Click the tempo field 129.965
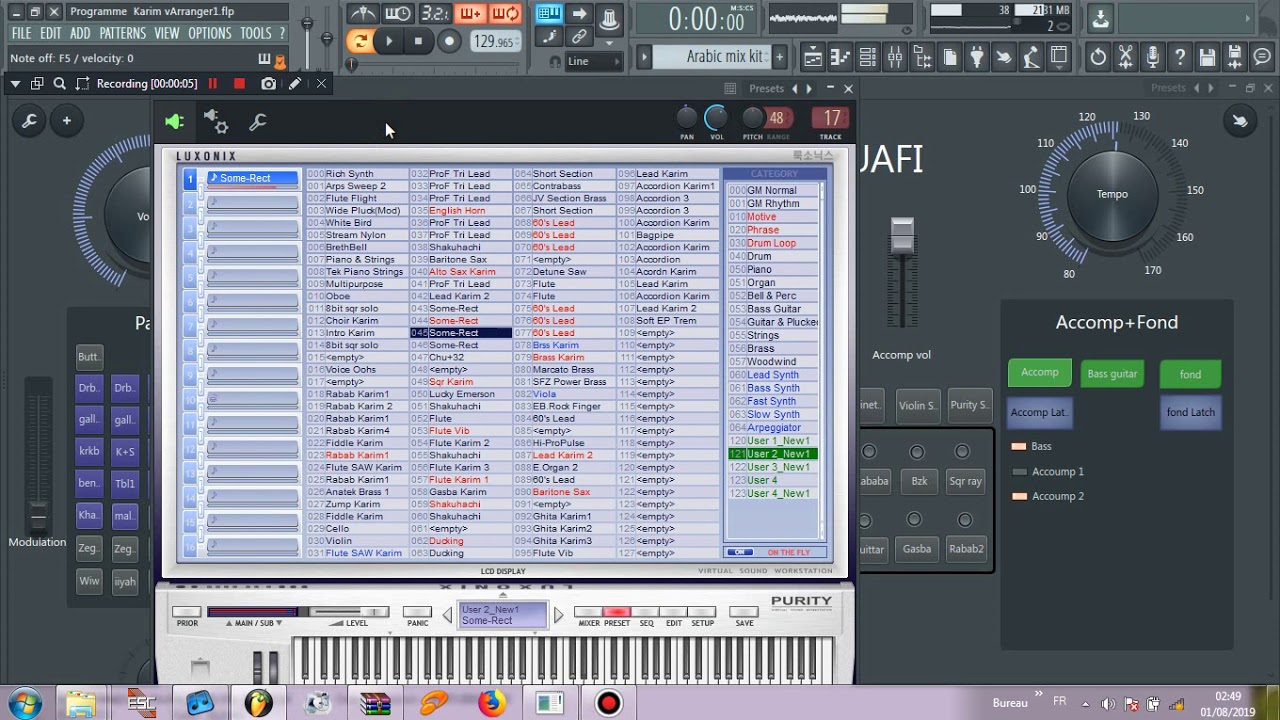The width and height of the screenshot is (1280, 720). (494, 42)
